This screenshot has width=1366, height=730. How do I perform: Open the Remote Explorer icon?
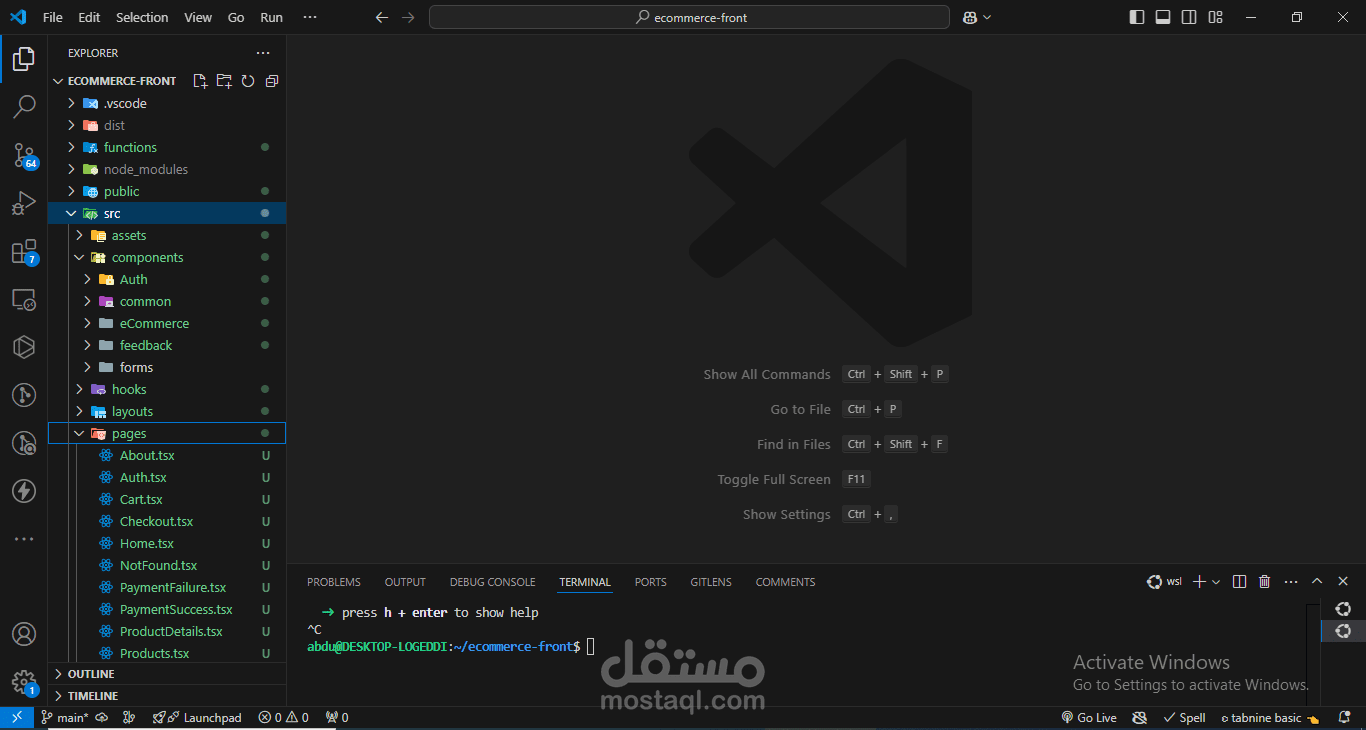pyautogui.click(x=24, y=299)
